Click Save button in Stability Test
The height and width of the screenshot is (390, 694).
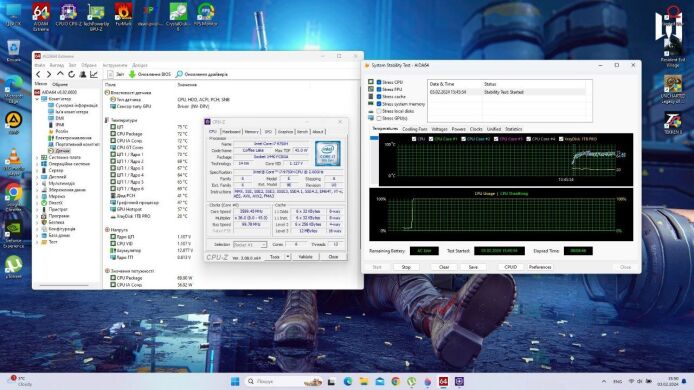(x=473, y=267)
